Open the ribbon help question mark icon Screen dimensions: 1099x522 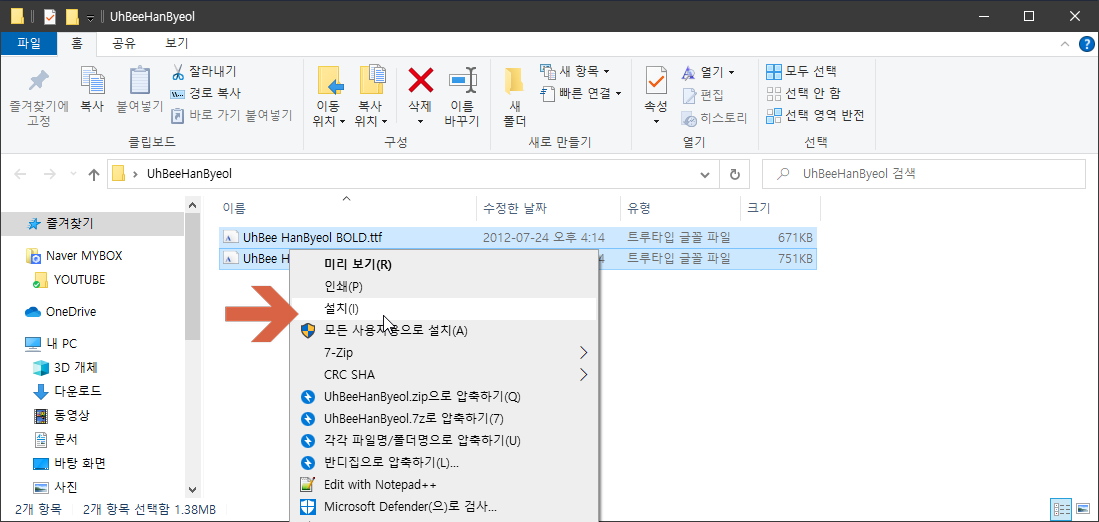[x=1084, y=43]
